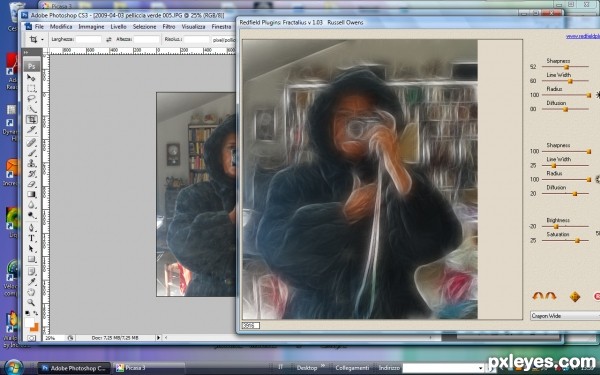This screenshot has height=375, width=600.
Task: Select the Rectangle shape tool
Action: pos(31,259)
